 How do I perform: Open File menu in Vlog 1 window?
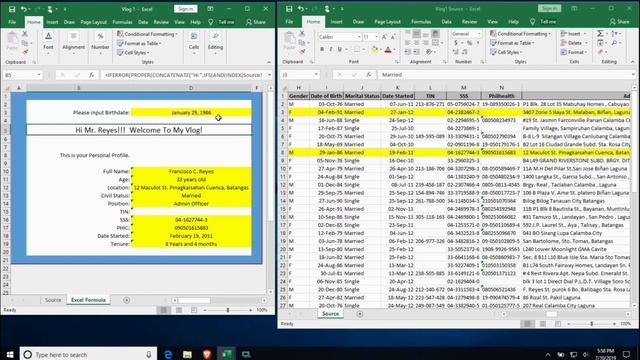tap(12, 22)
